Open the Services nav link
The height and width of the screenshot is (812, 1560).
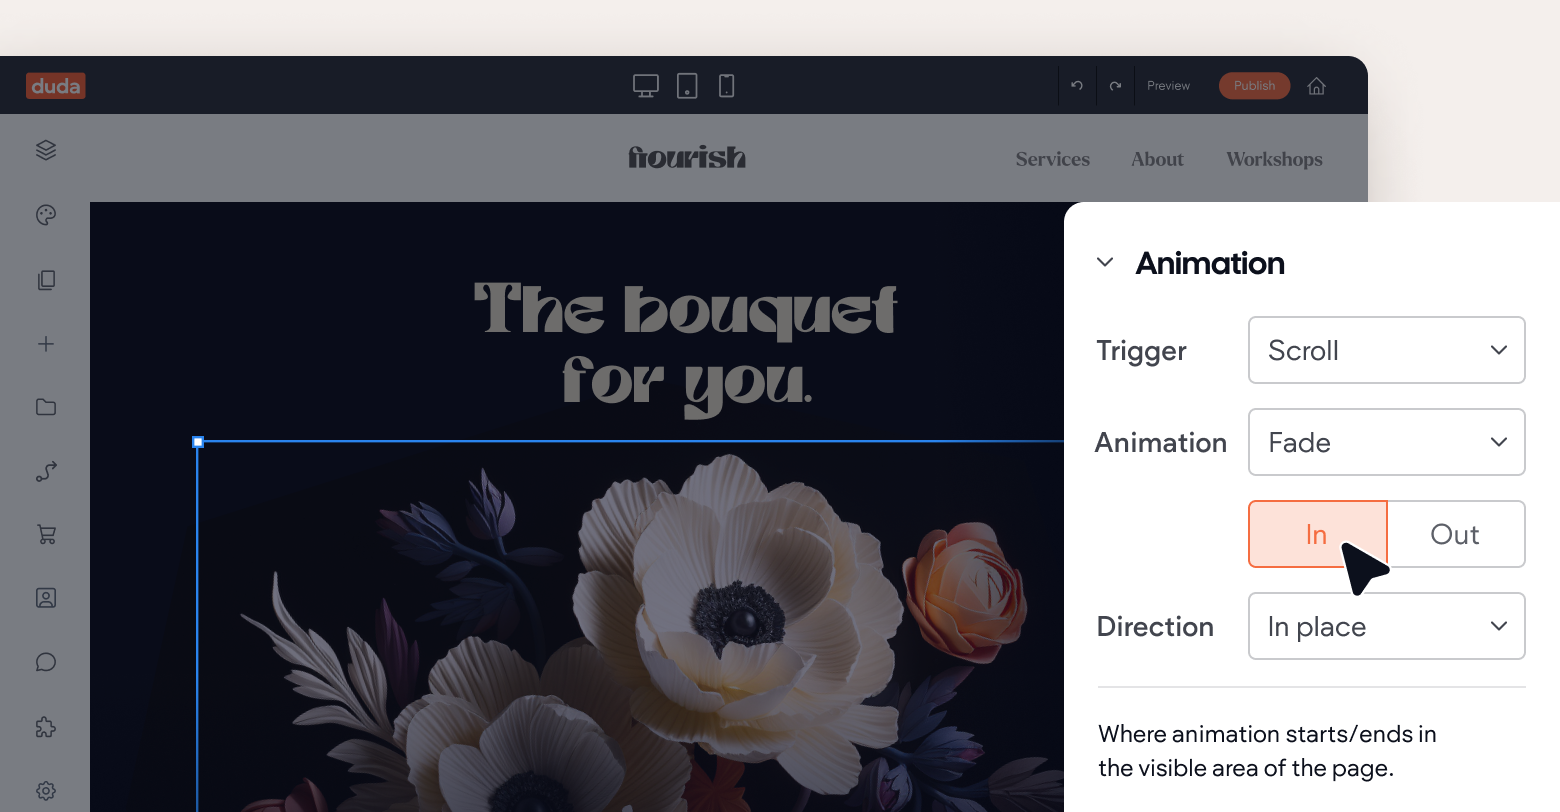[x=1053, y=159]
